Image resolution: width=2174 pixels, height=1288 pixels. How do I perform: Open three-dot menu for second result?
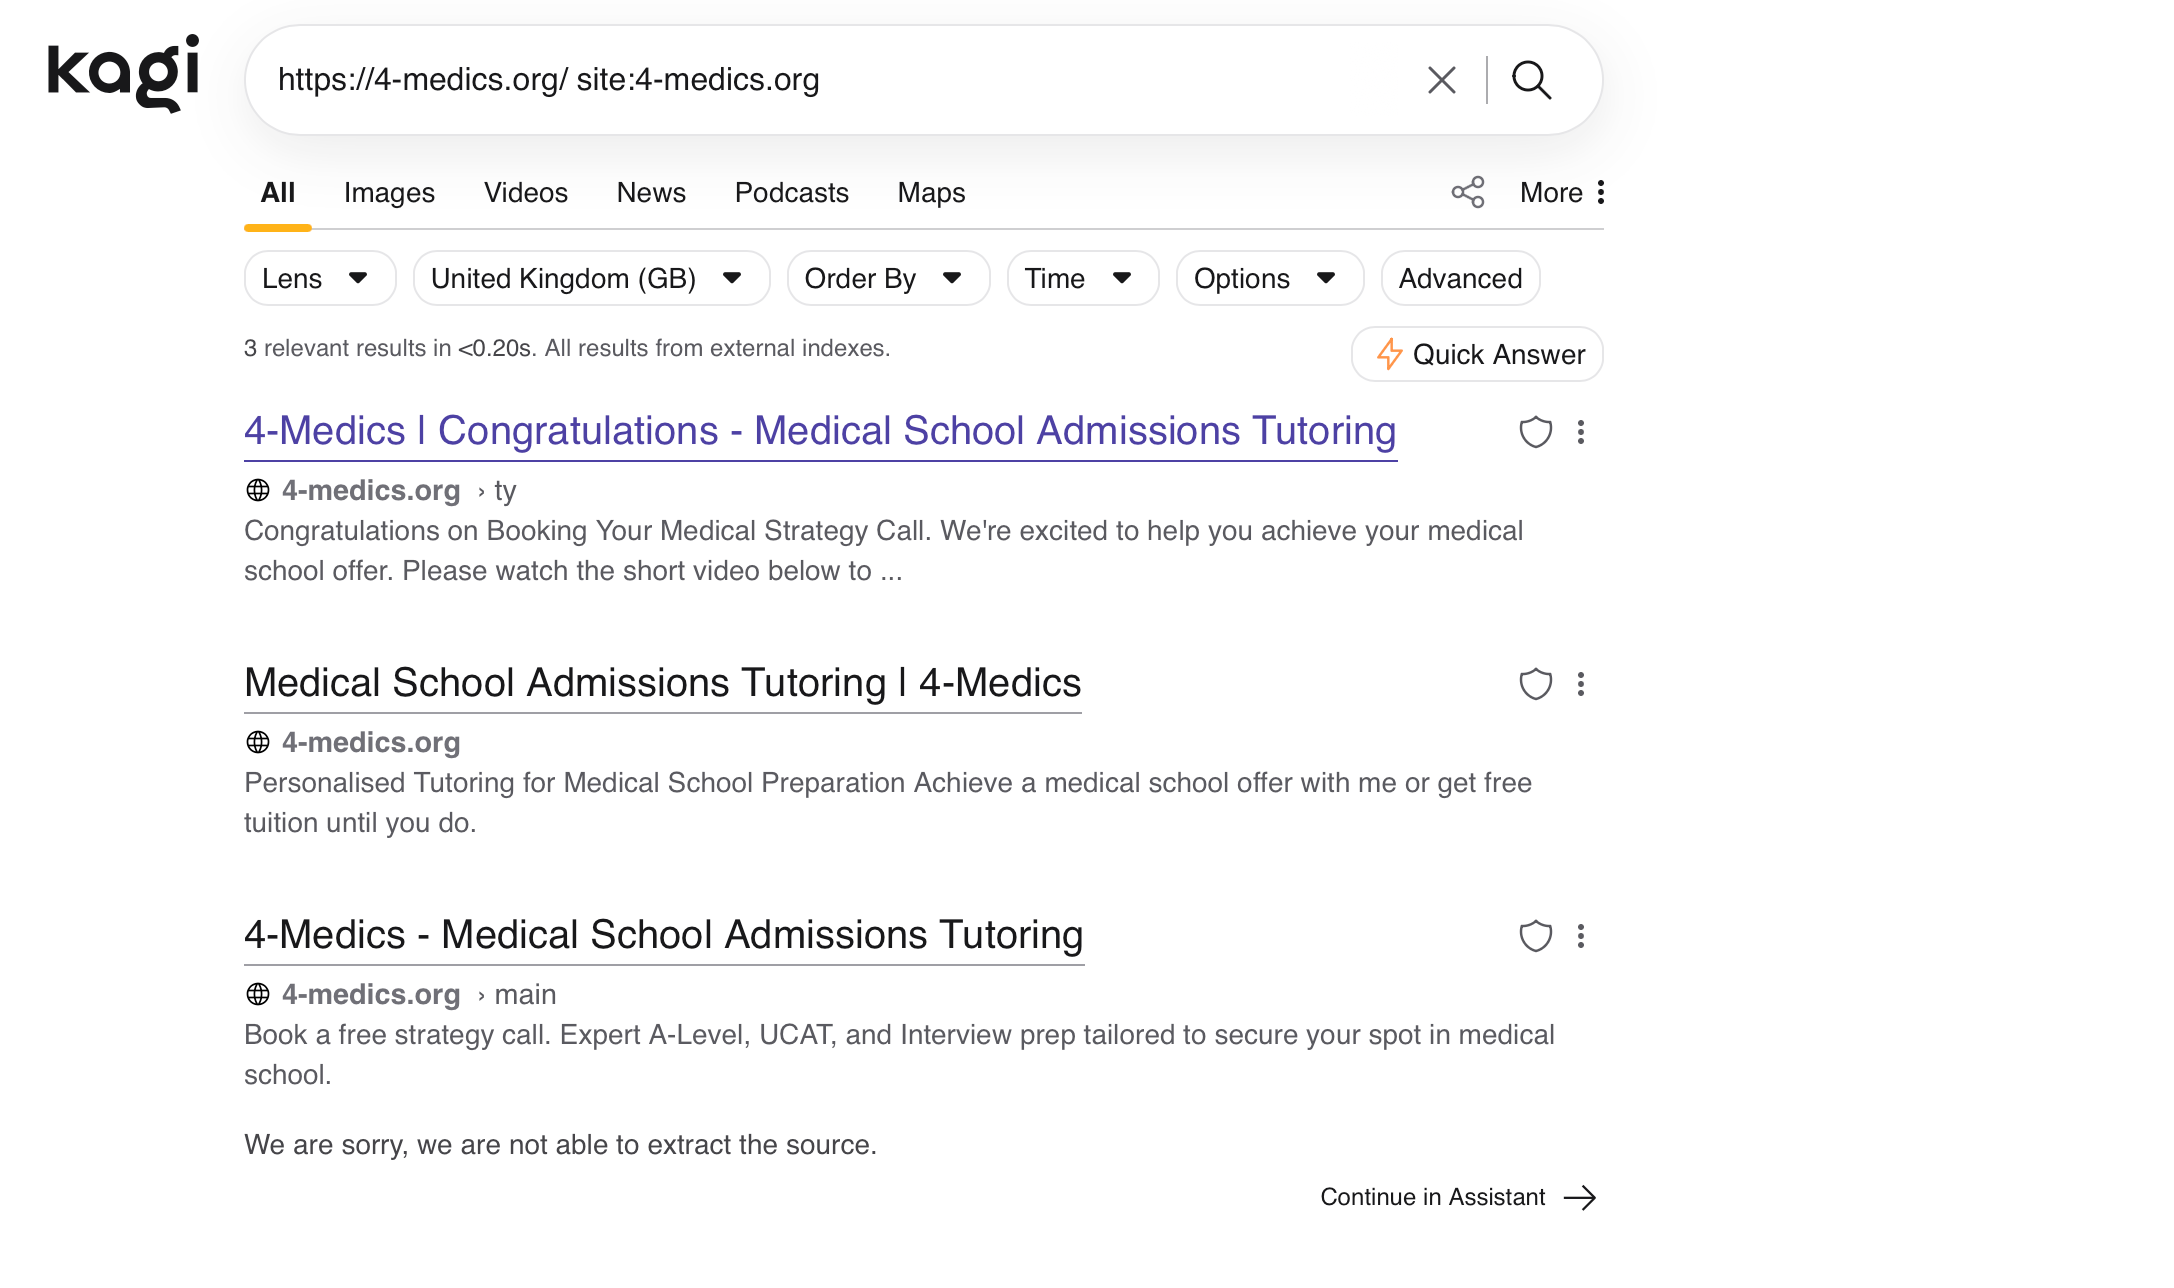coord(1581,684)
